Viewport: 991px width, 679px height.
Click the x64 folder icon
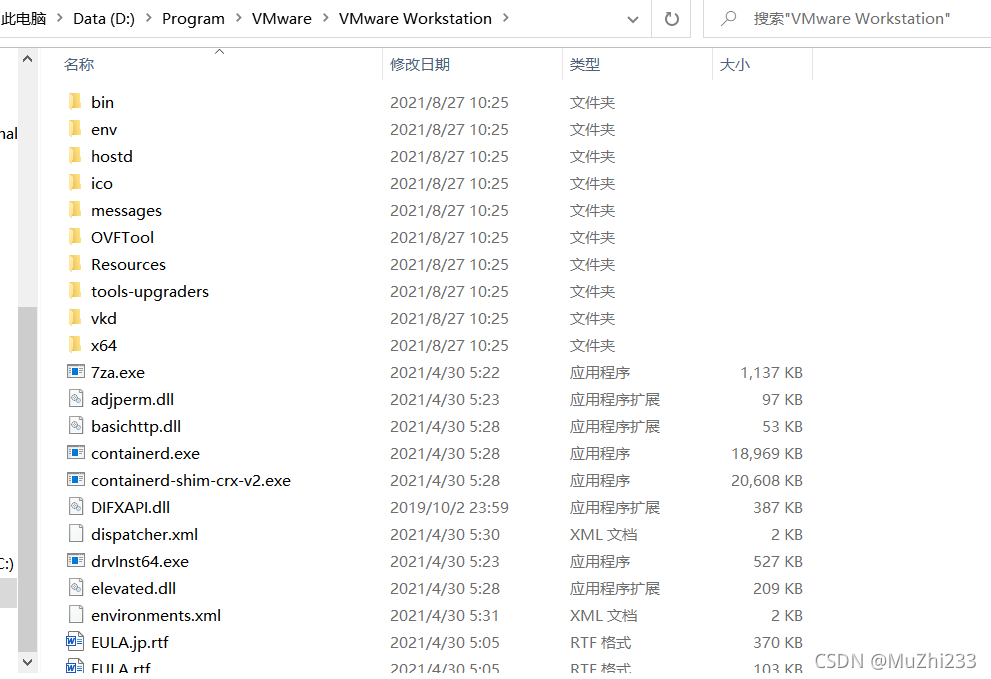[75, 345]
